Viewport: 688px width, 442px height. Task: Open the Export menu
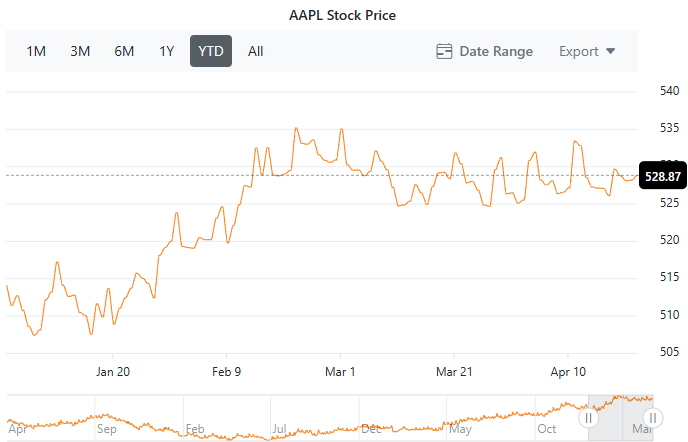[x=586, y=51]
